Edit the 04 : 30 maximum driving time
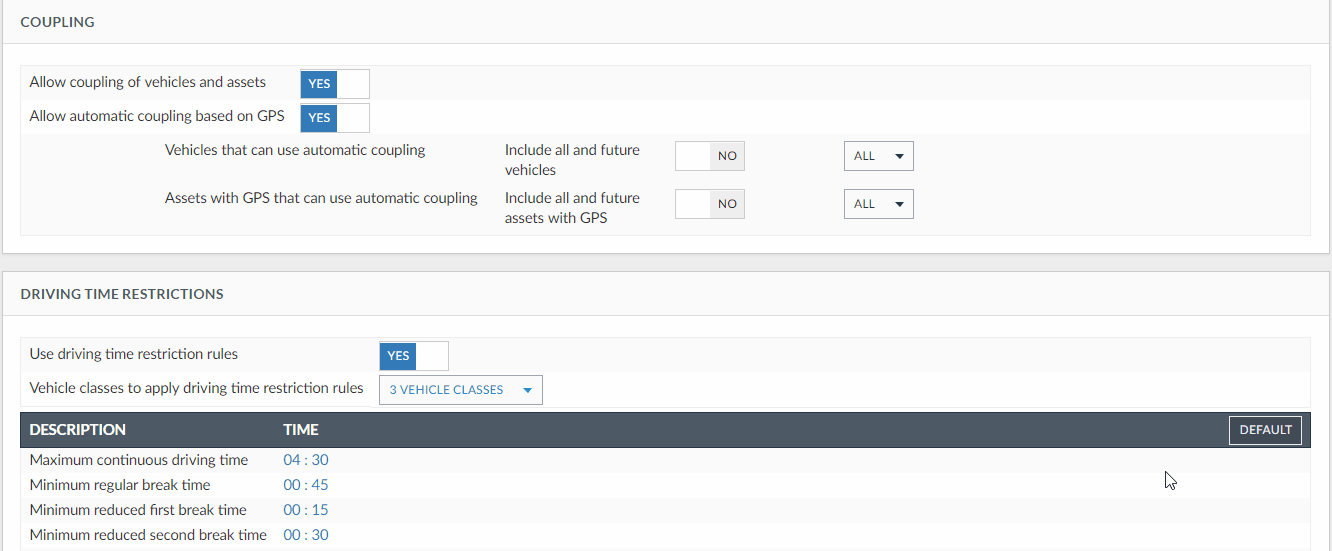The width and height of the screenshot is (1332, 551). coord(305,461)
